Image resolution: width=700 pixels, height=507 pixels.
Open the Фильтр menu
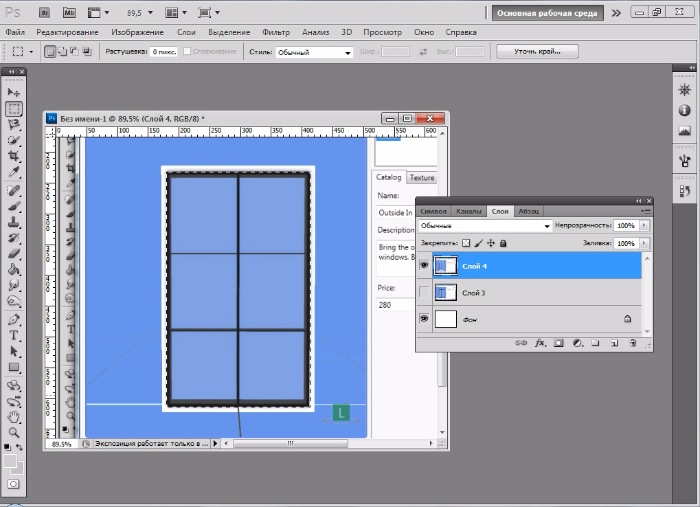pos(275,32)
